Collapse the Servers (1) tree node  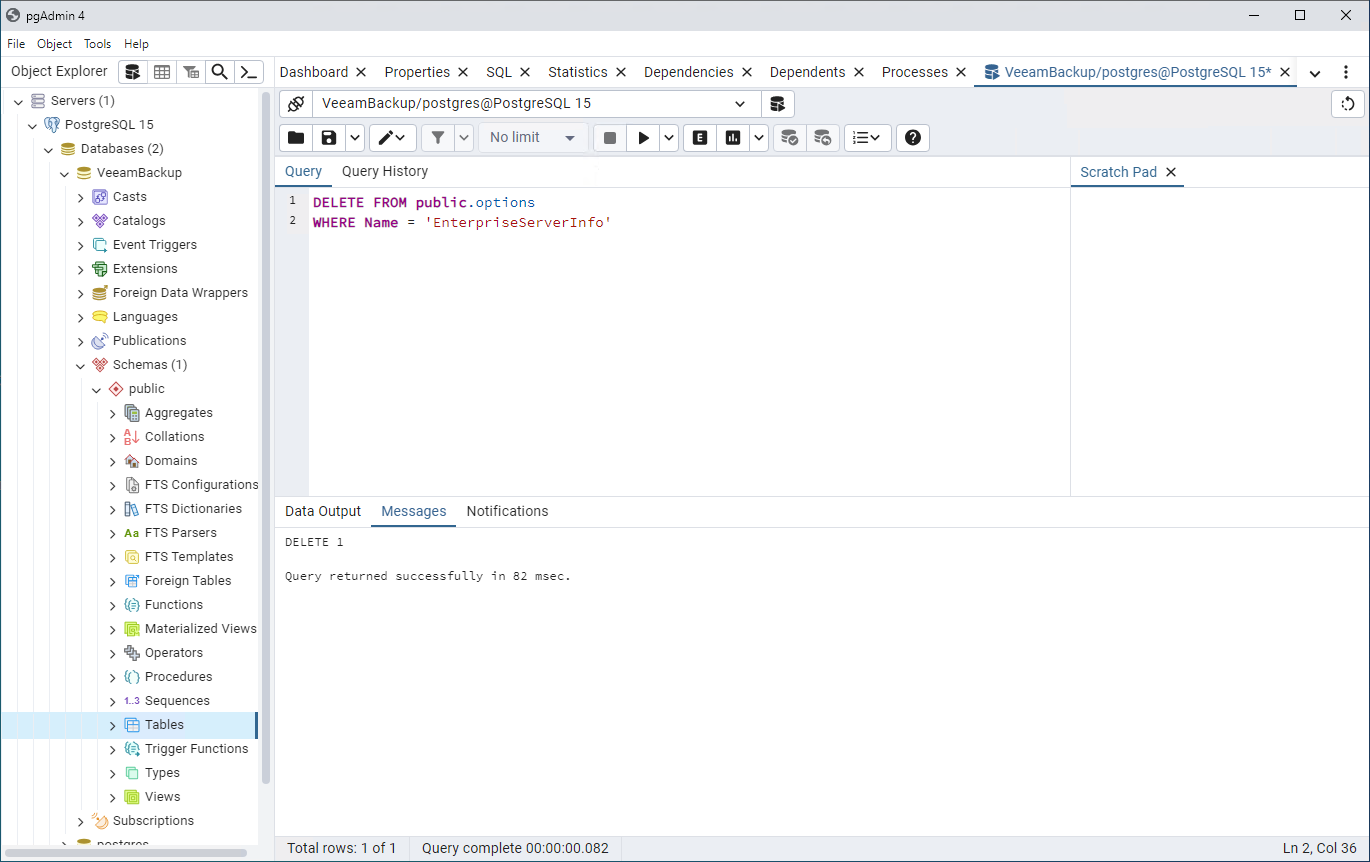pyautogui.click(x=18, y=101)
